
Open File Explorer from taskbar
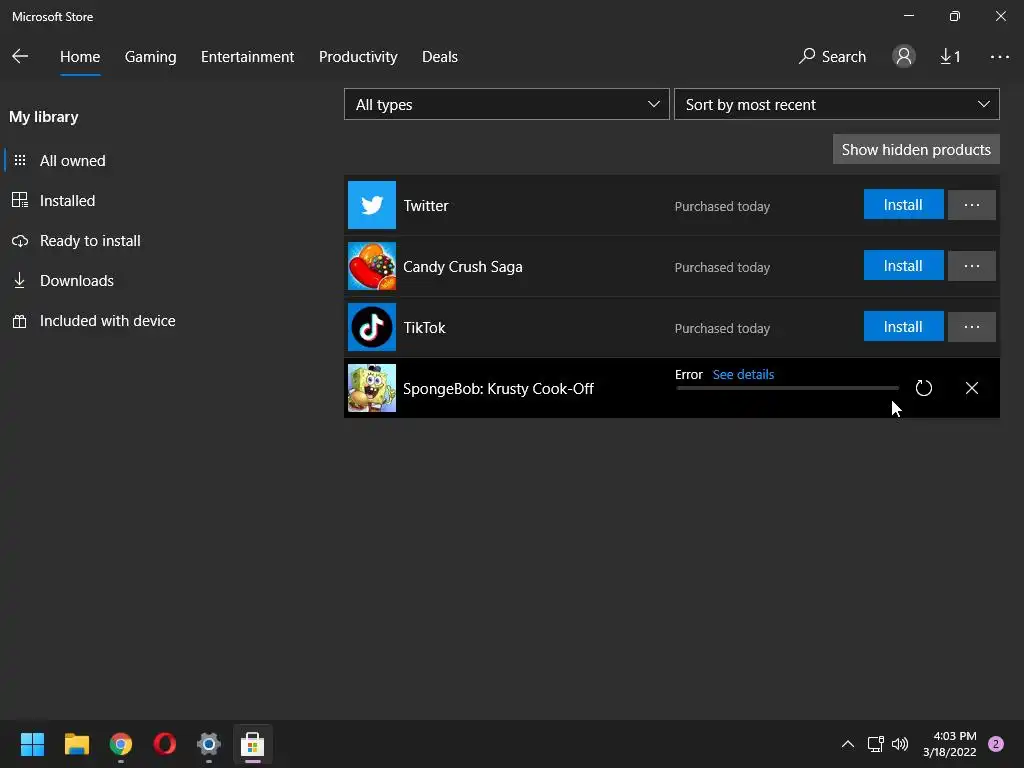pyautogui.click(x=76, y=744)
